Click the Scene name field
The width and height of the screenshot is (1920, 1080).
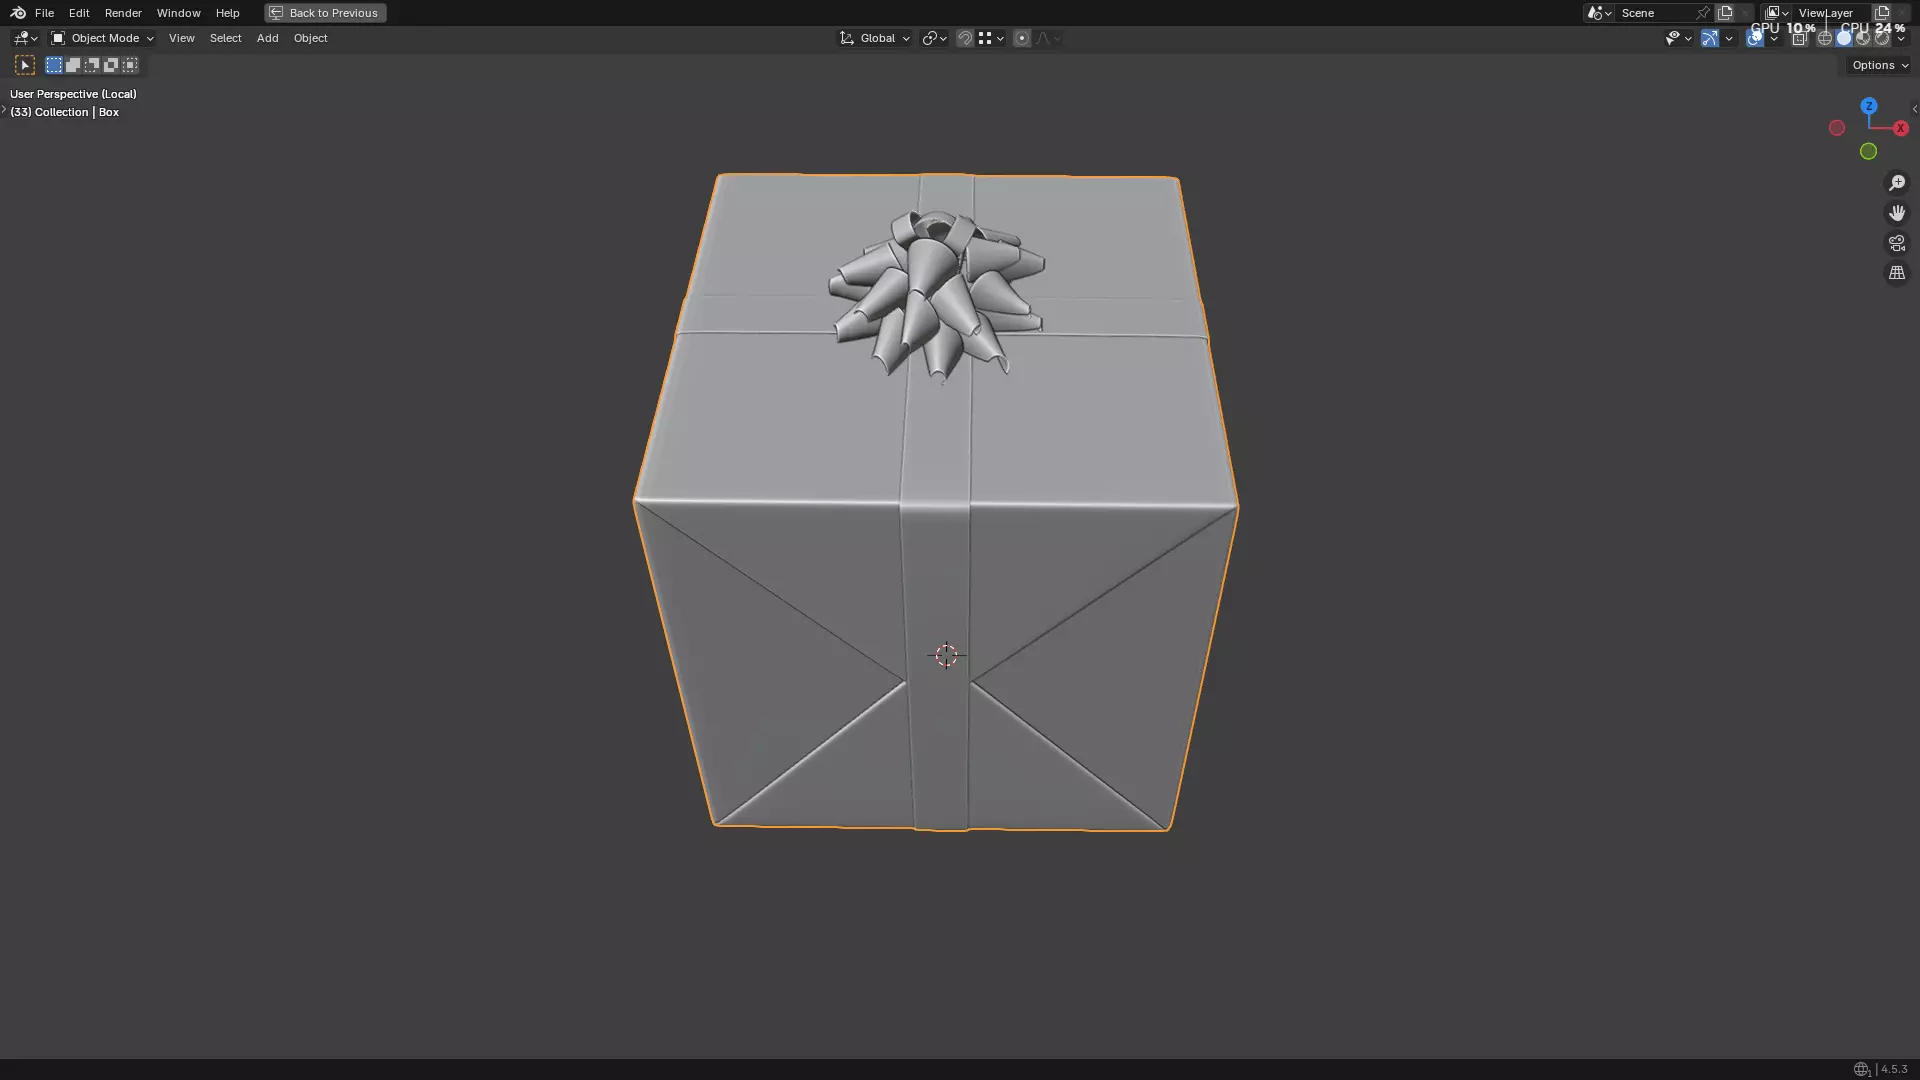coord(1654,13)
